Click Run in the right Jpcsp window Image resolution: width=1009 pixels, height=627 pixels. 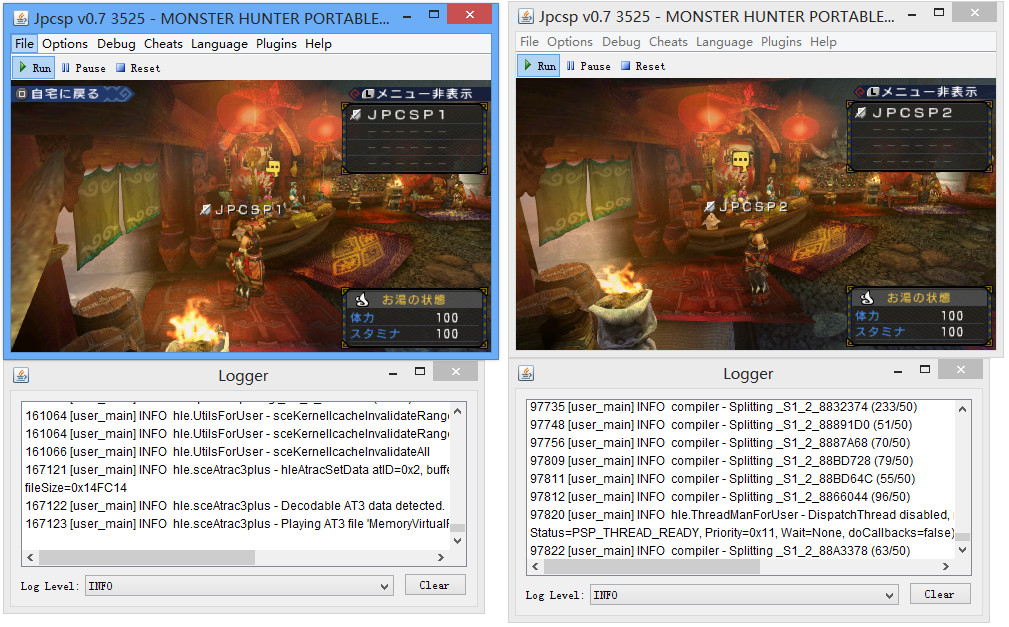pos(540,66)
